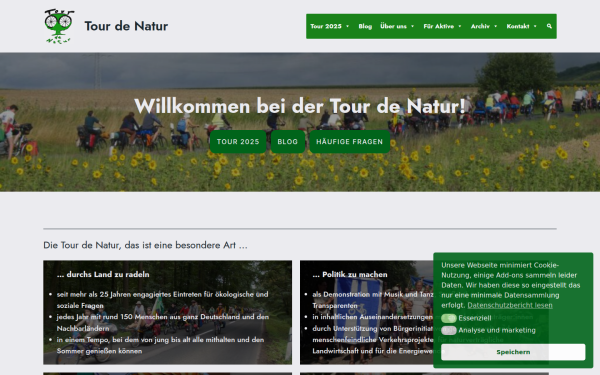This screenshot has height=375, width=600.
Task: Click the 'seit mehr als 25 Jahren' bullet text
Action: coord(162,300)
